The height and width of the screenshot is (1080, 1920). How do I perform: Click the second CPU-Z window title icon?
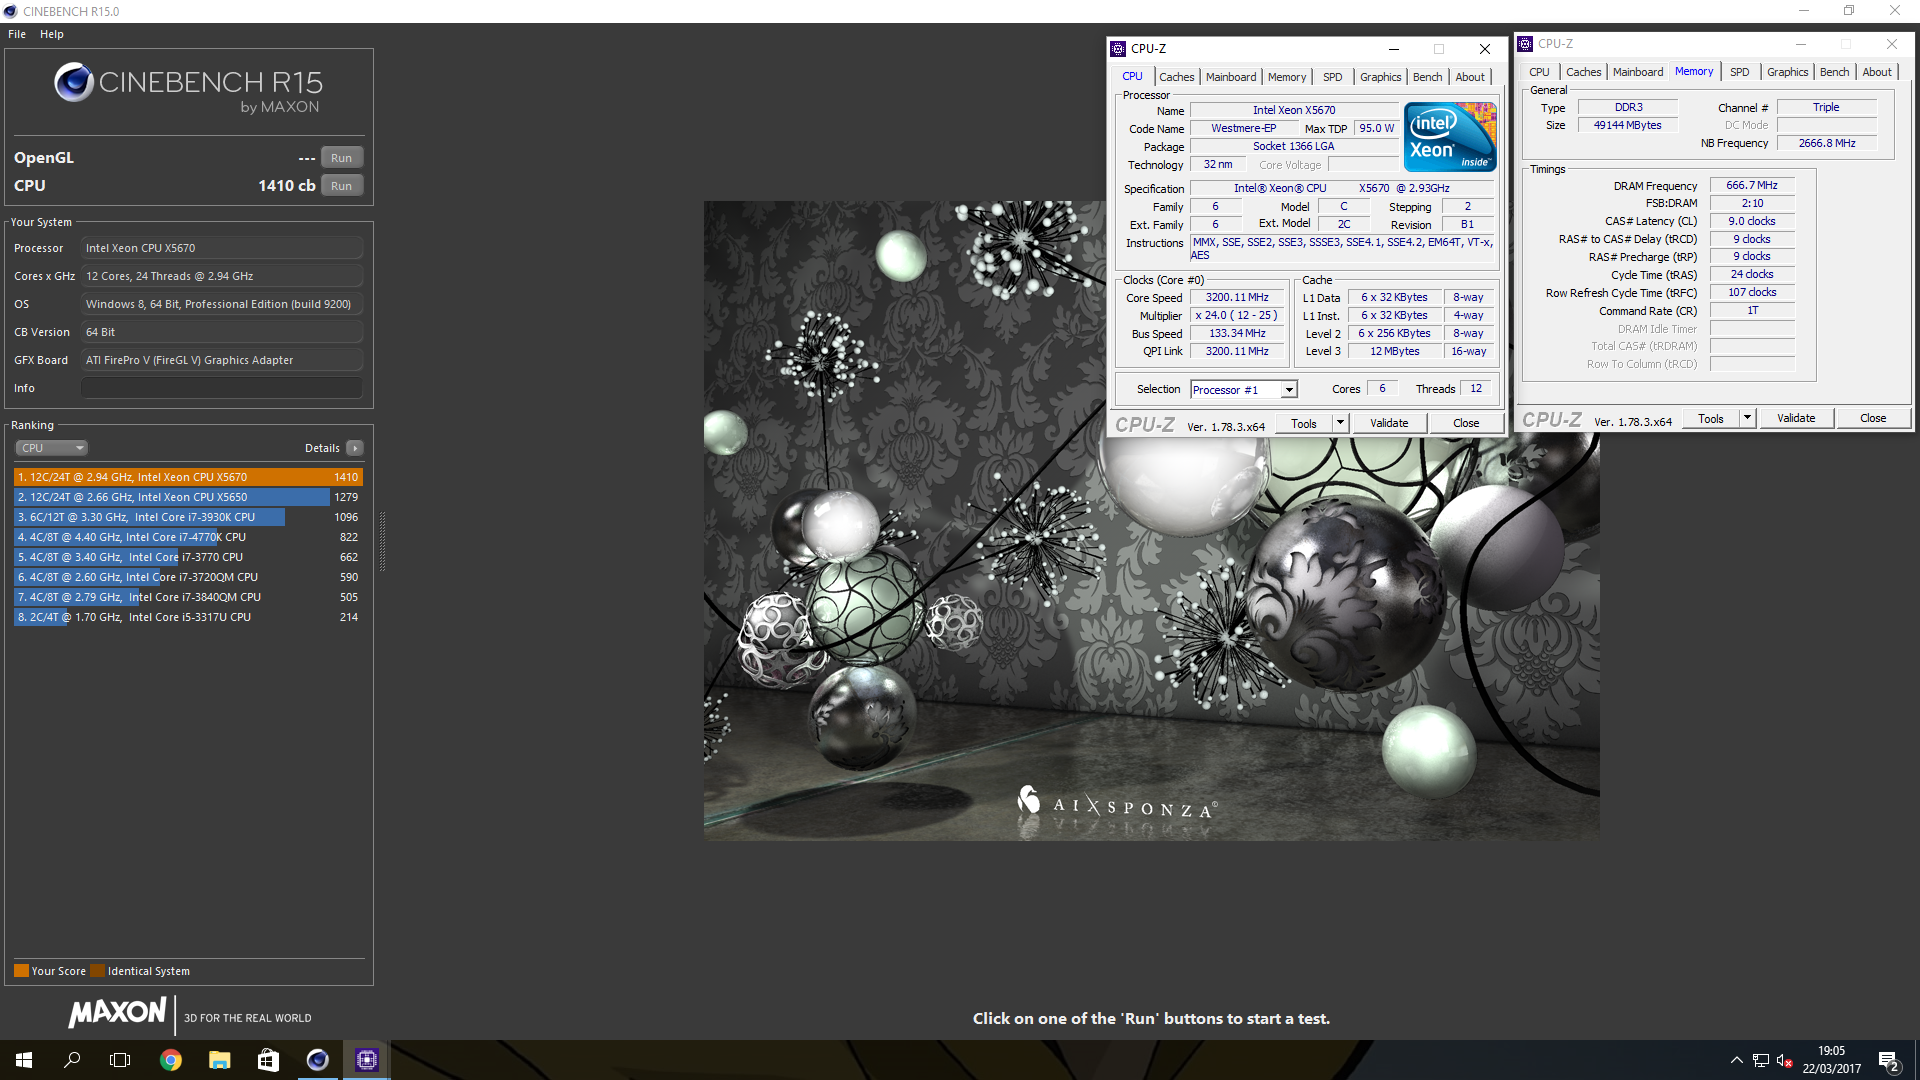1525,43
